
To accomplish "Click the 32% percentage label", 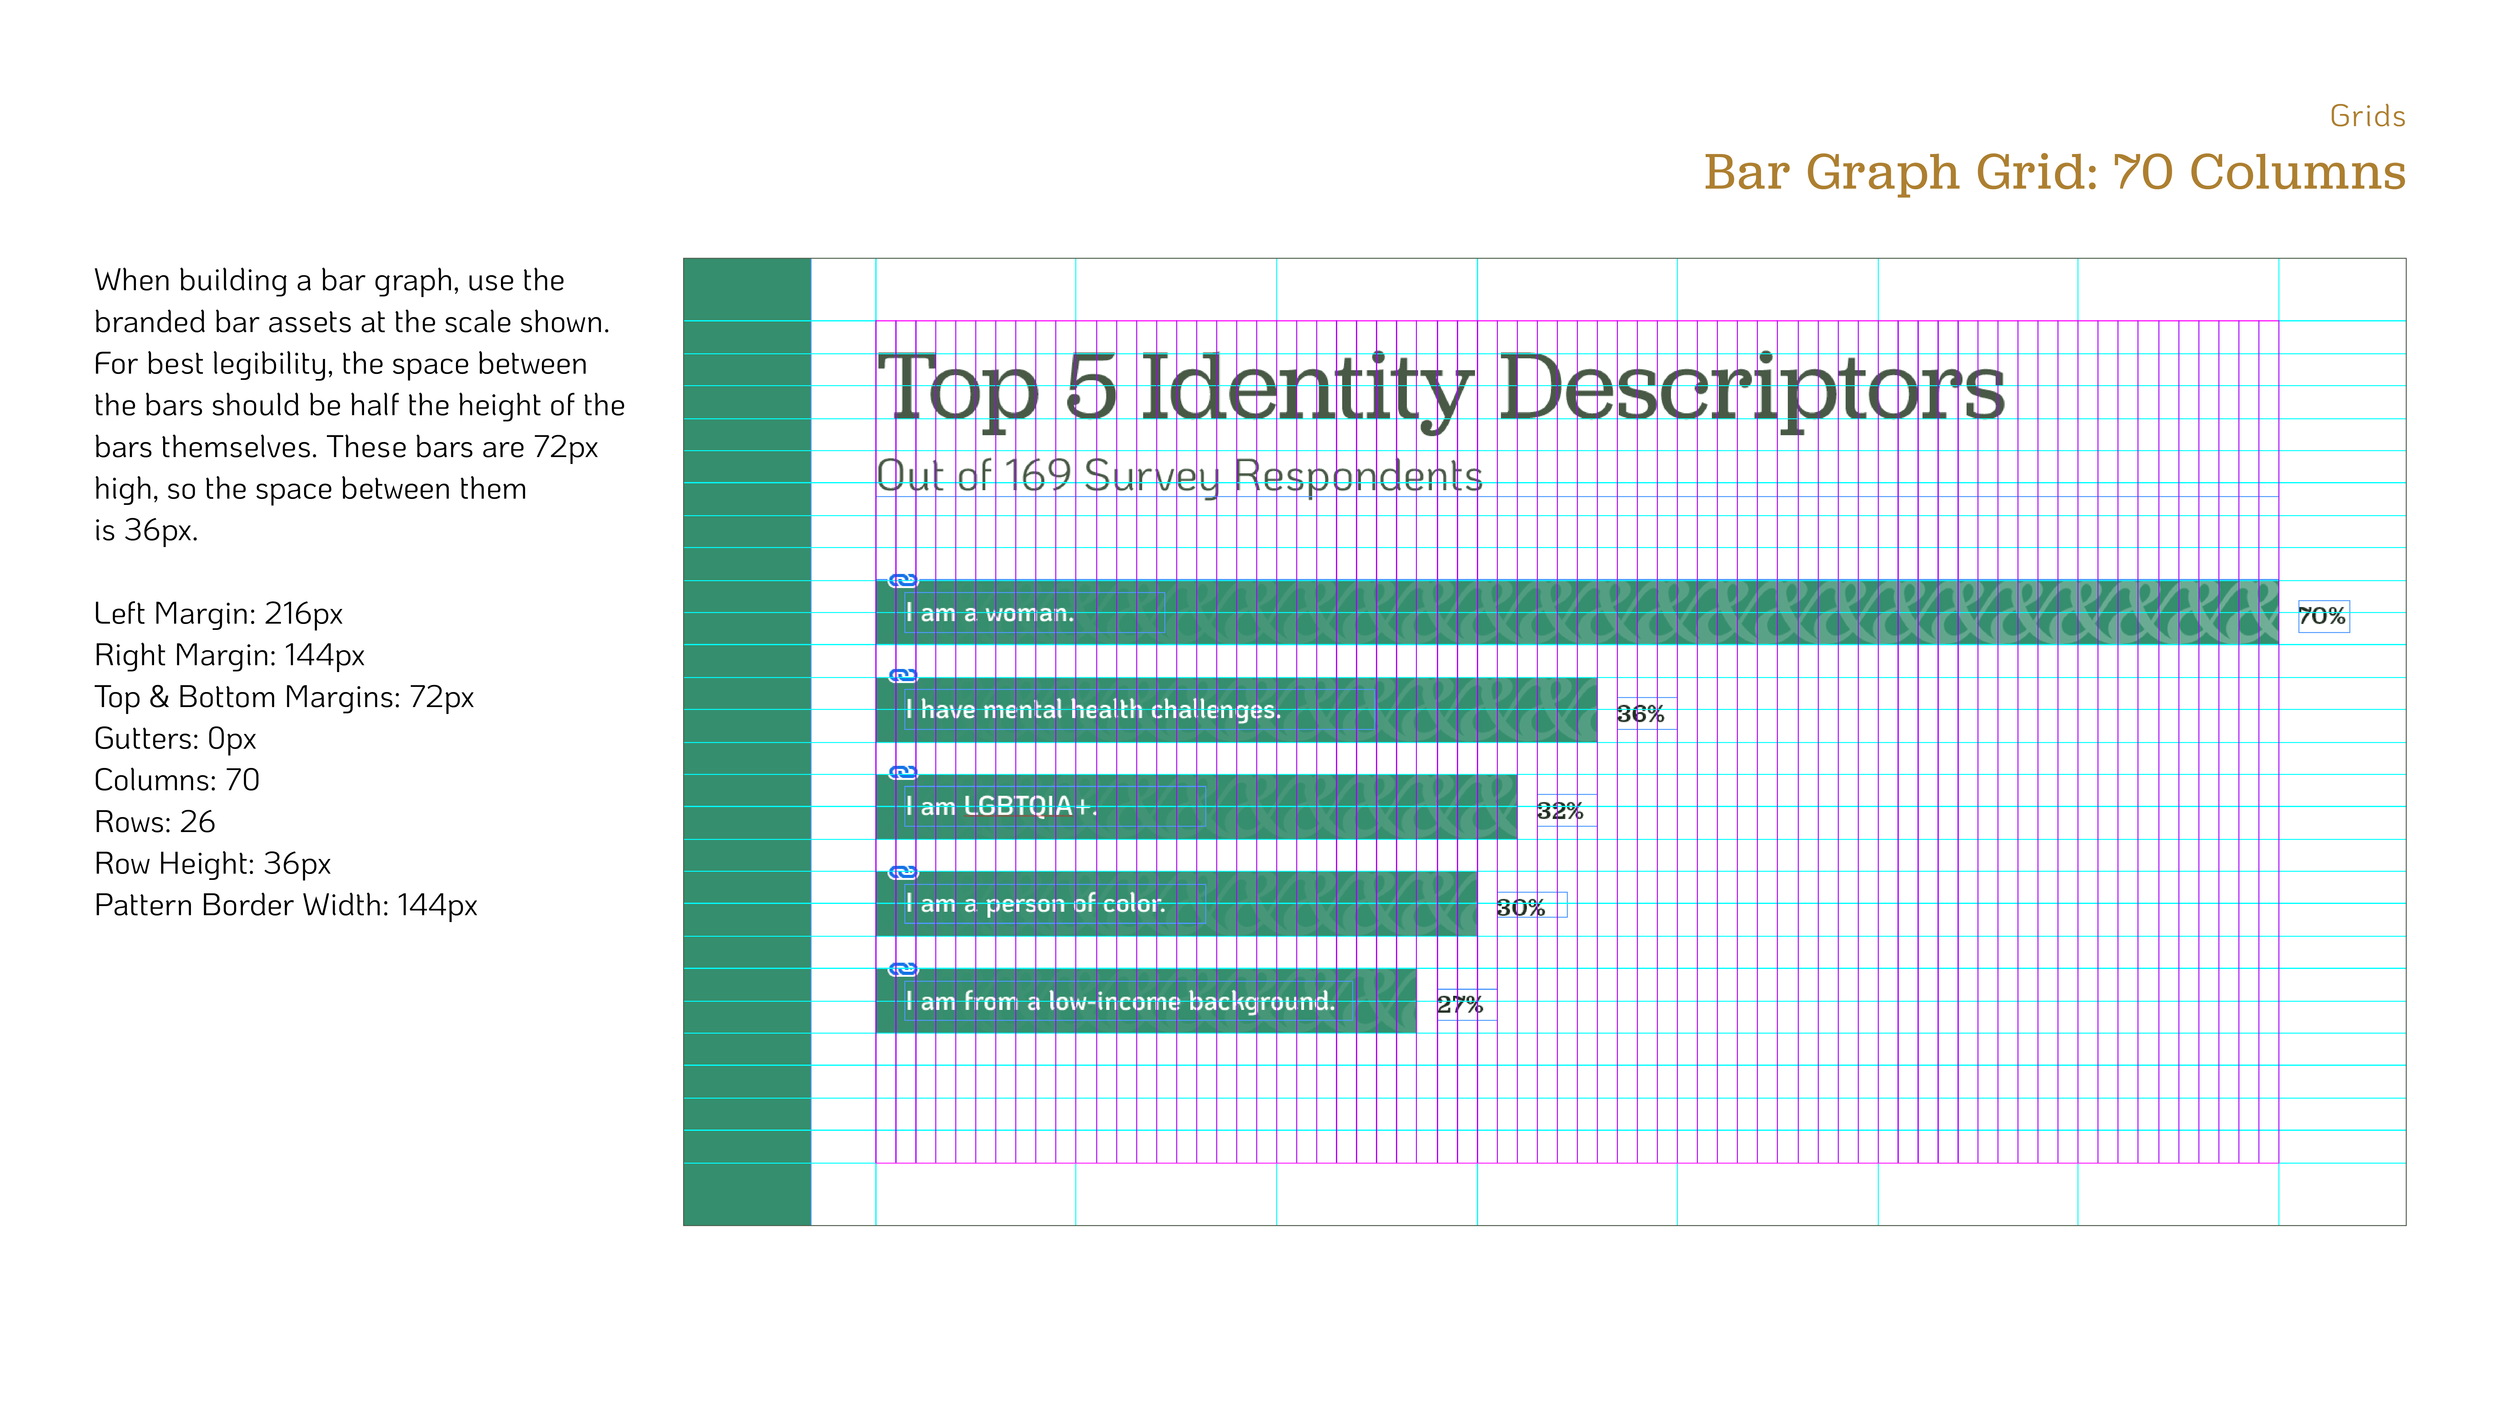I will [x=1560, y=811].
